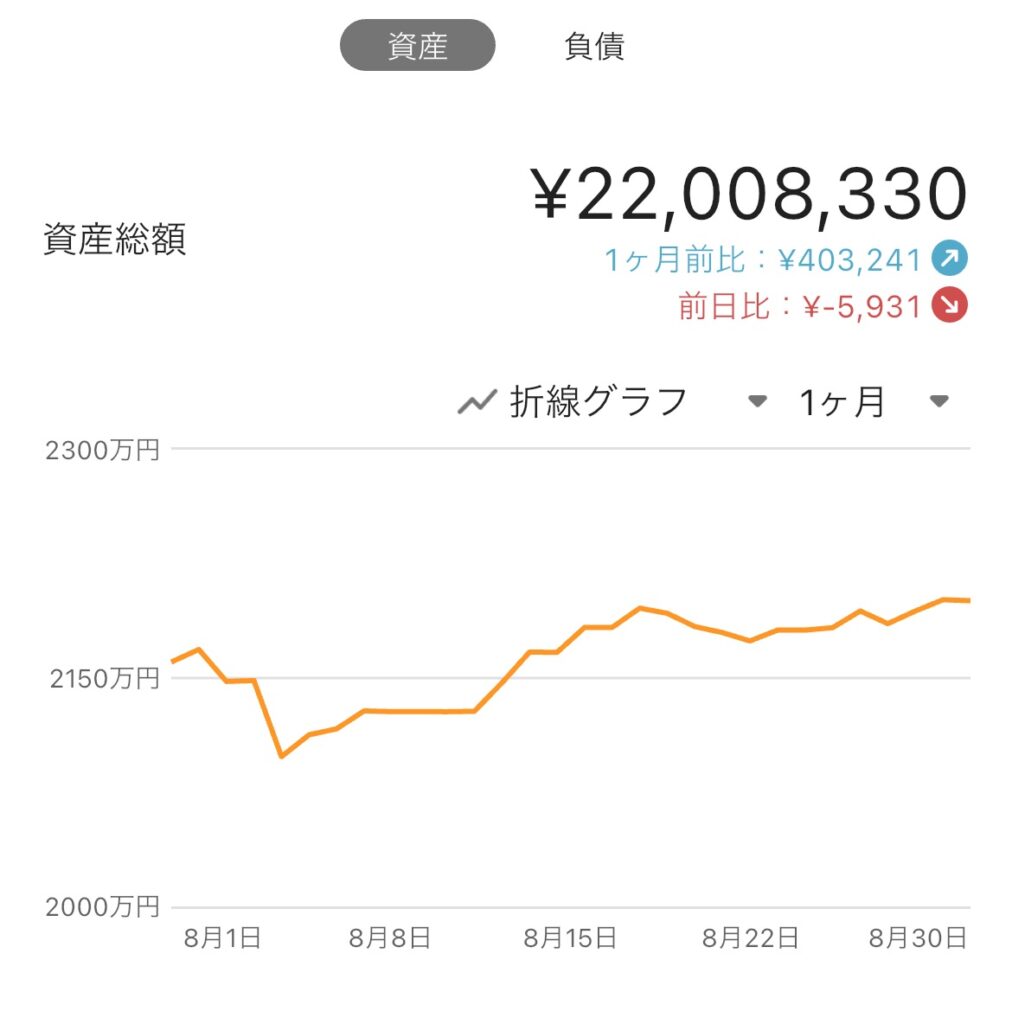This screenshot has width=1012, height=1024.
Task: Click the lowest dip on the orange line
Action: click(282, 756)
